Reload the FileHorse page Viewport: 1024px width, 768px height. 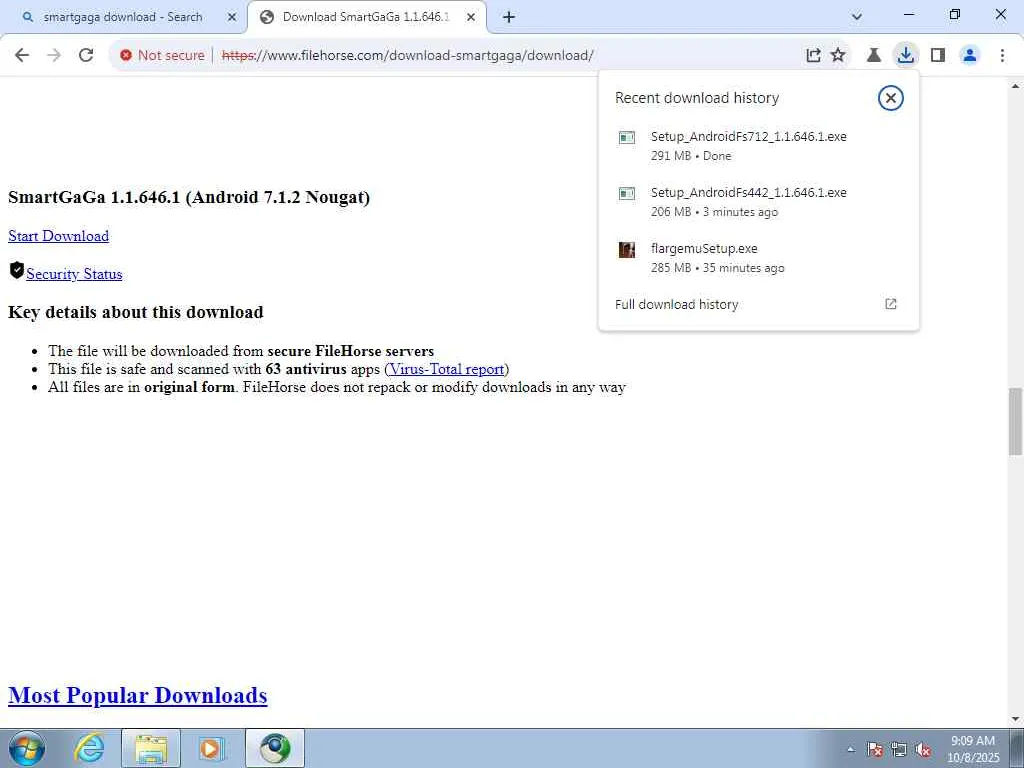[x=86, y=56]
